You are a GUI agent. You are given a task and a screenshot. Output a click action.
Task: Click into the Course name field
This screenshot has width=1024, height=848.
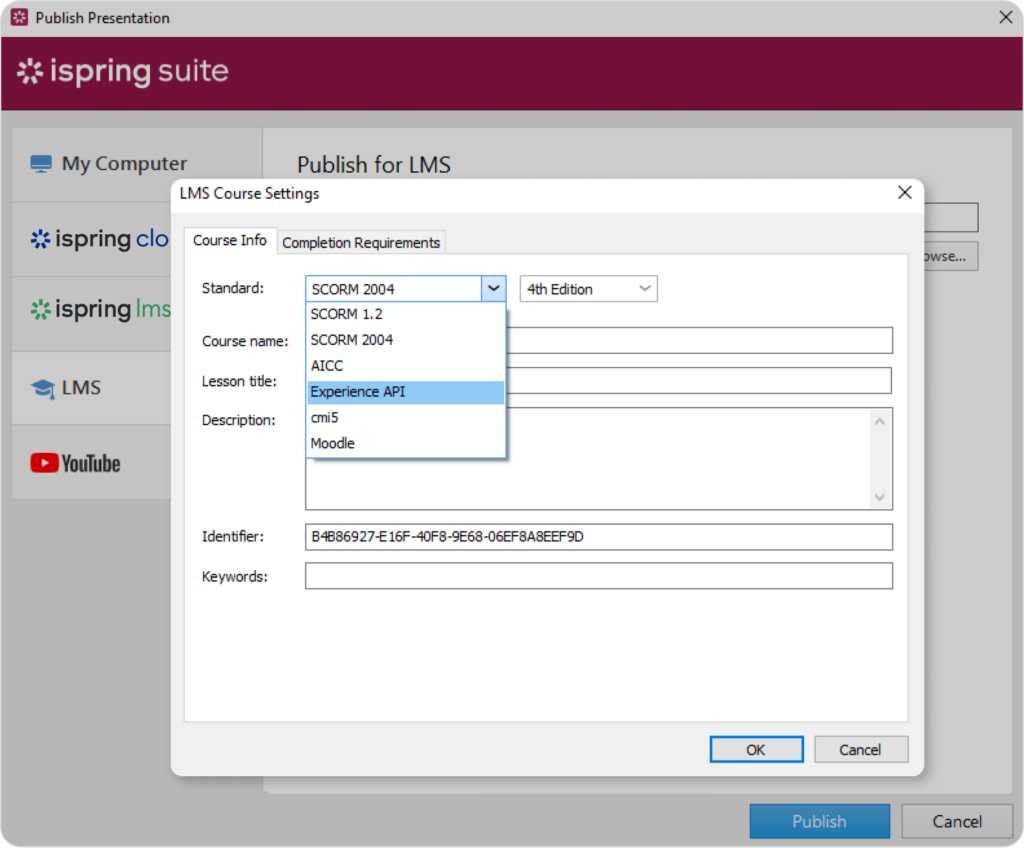pos(699,340)
